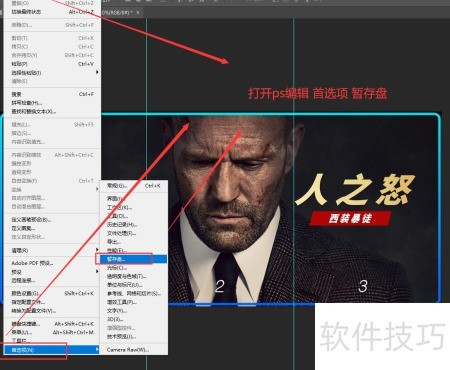Choose 定义图案 define pattern item

click(52, 228)
